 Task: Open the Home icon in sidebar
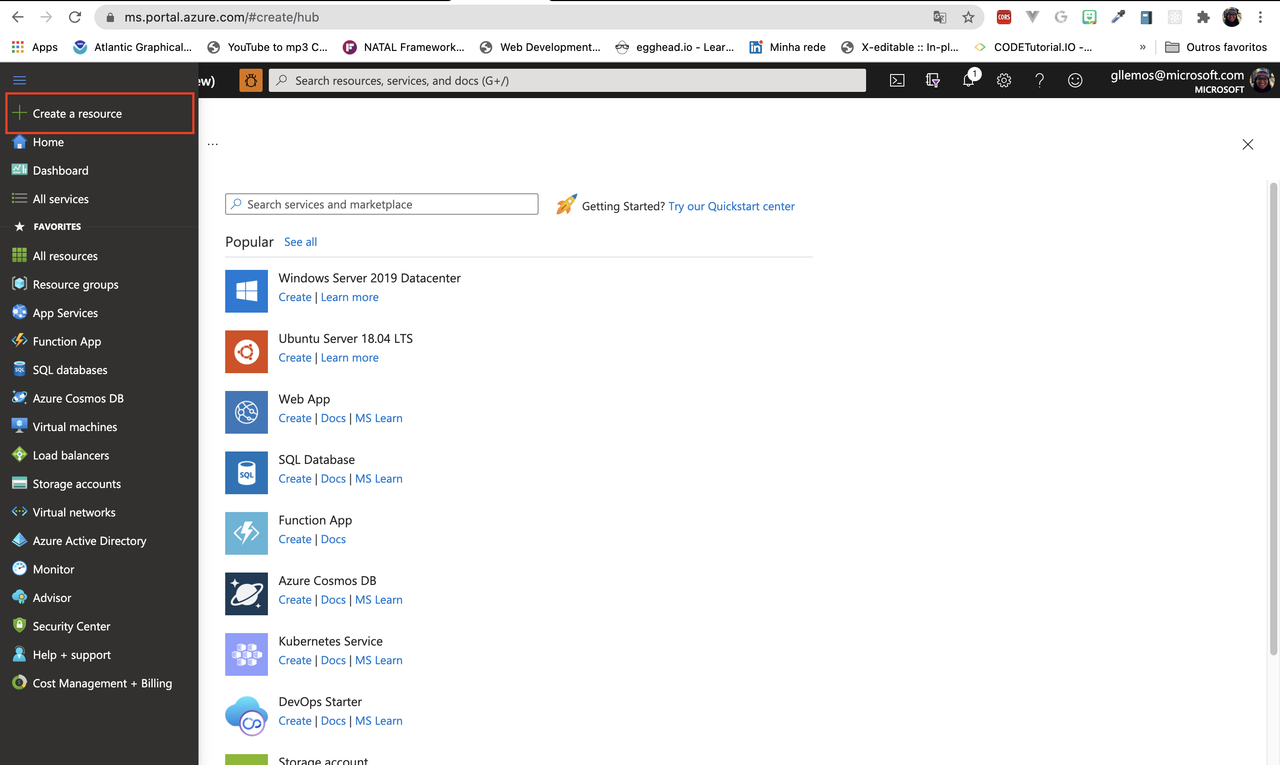[x=19, y=142]
